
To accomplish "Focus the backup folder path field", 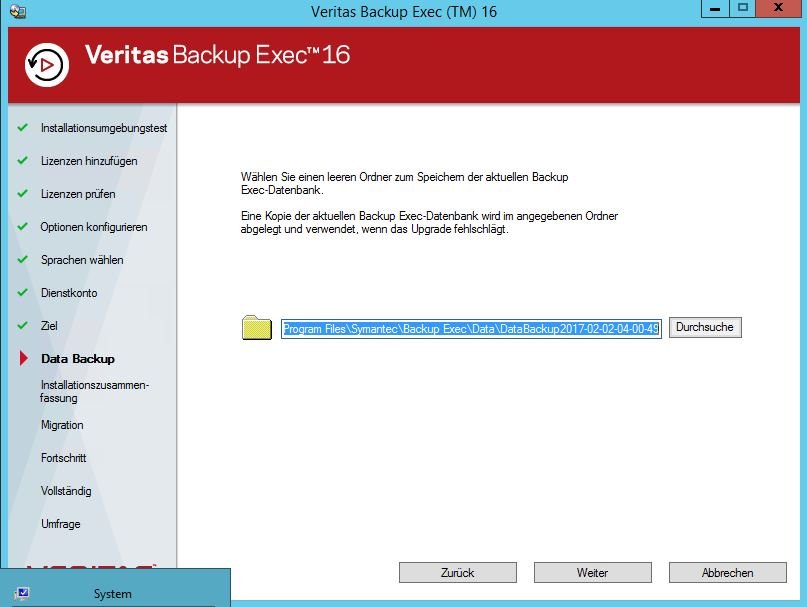I will pyautogui.click(x=471, y=328).
